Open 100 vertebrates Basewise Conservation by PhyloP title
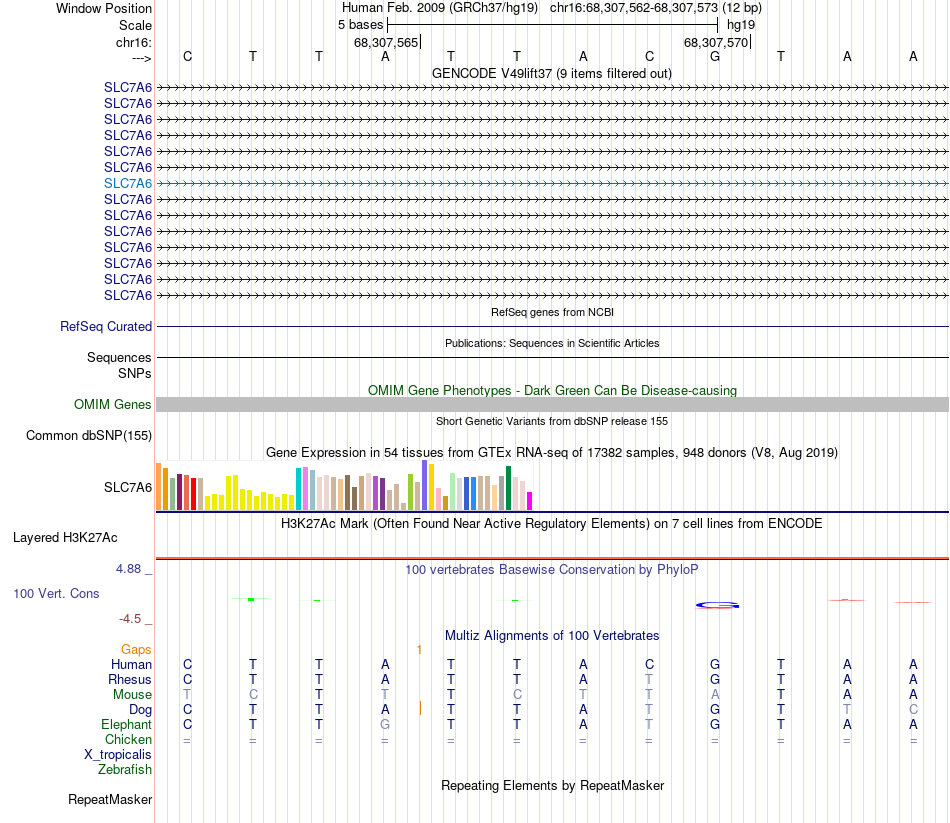 pos(552,570)
